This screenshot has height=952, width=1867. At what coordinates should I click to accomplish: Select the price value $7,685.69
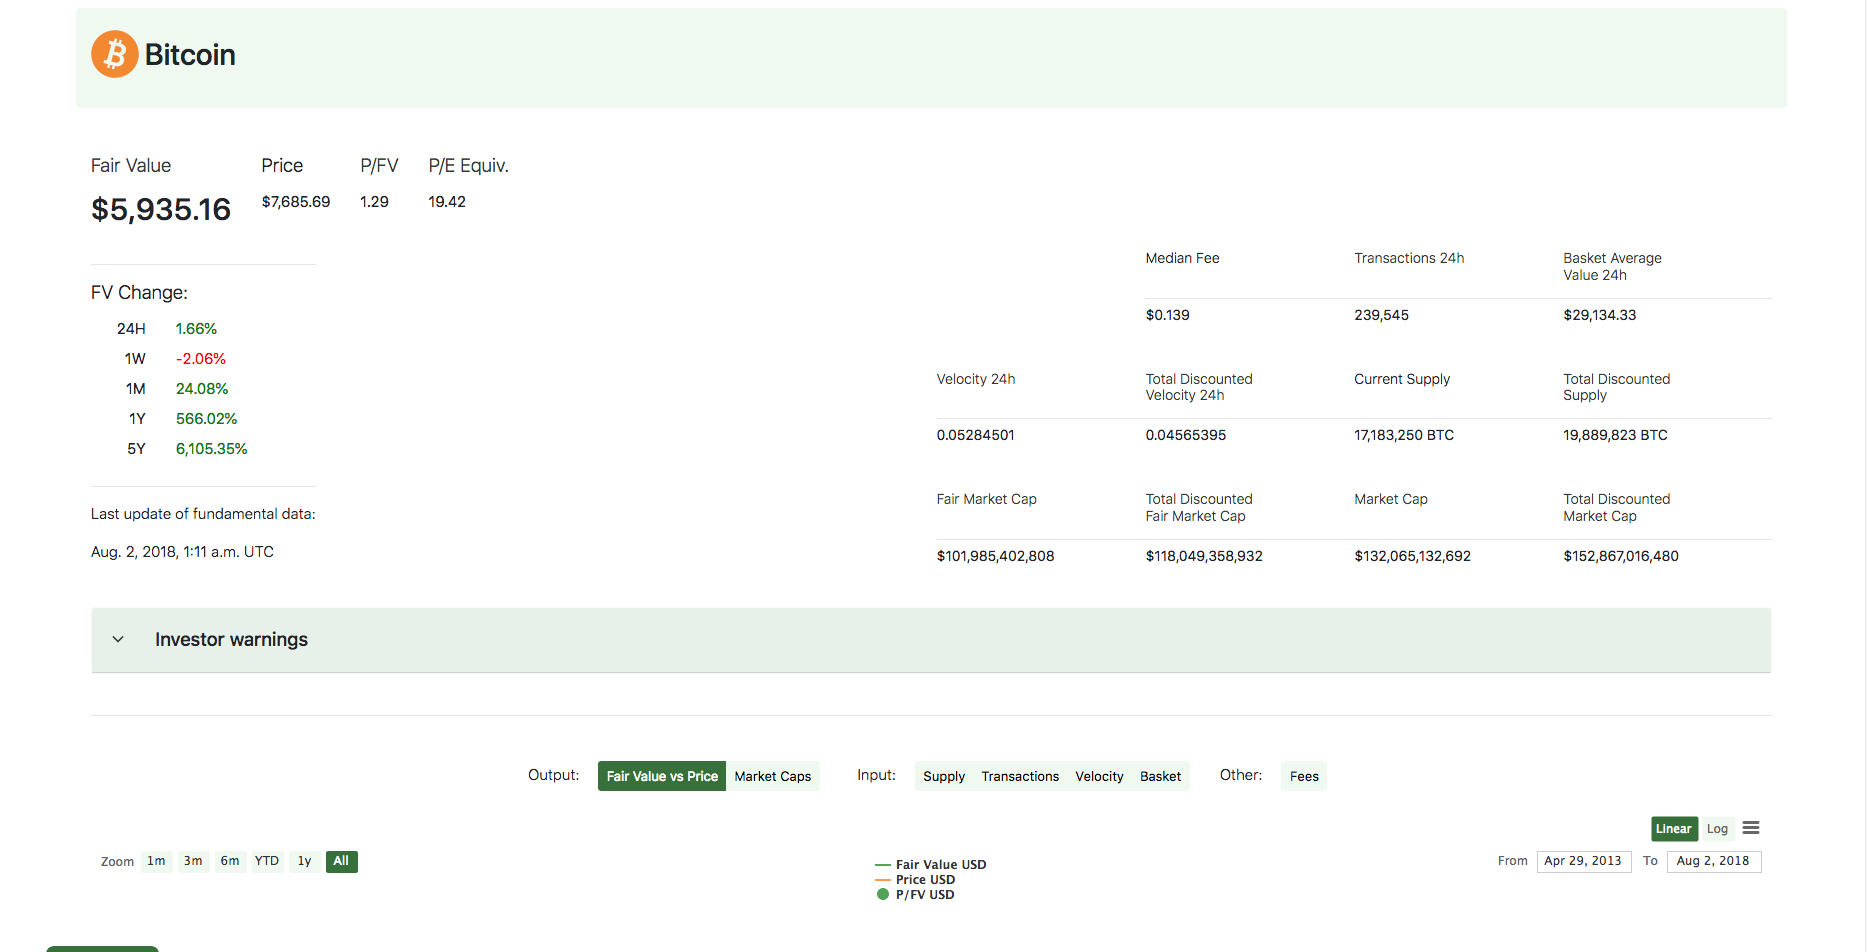click(296, 202)
